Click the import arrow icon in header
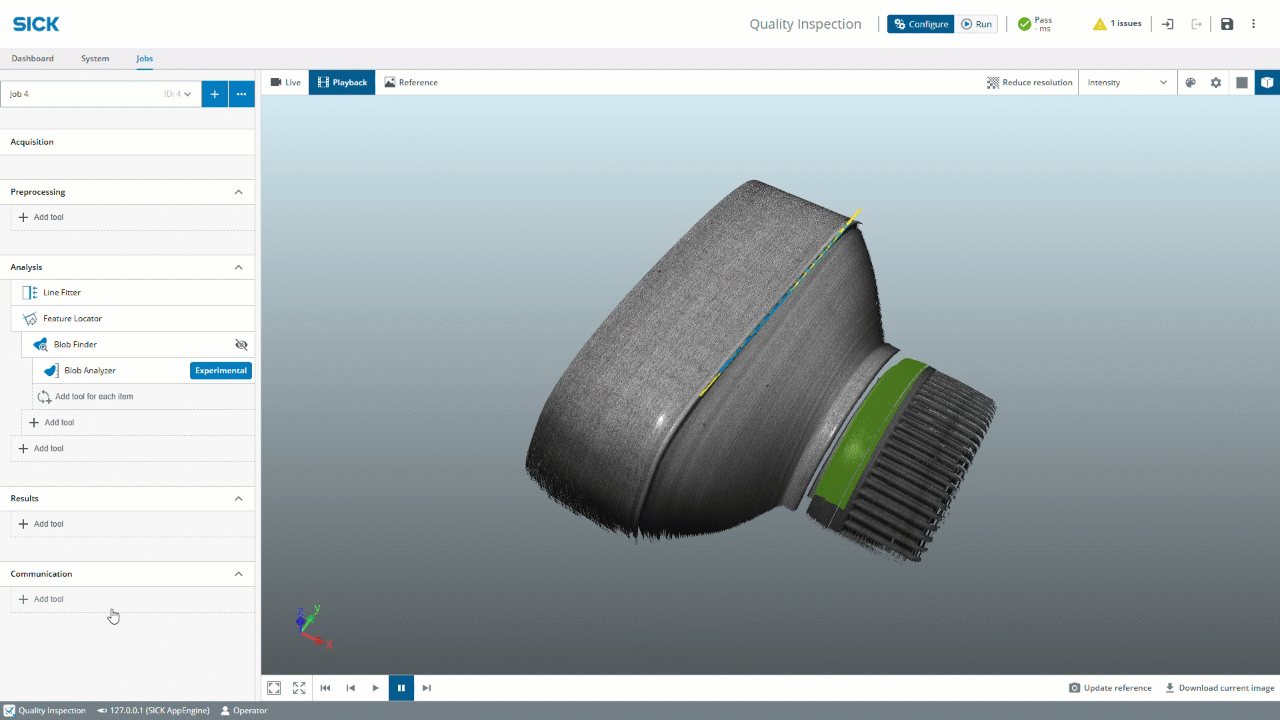The height and width of the screenshot is (720, 1280). pyautogui.click(x=1167, y=24)
